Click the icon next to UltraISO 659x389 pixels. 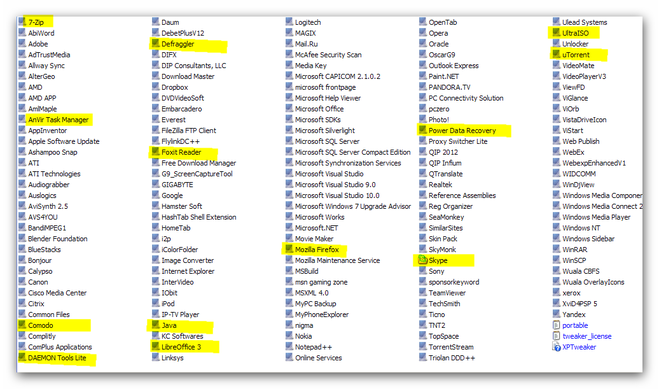click(556, 32)
